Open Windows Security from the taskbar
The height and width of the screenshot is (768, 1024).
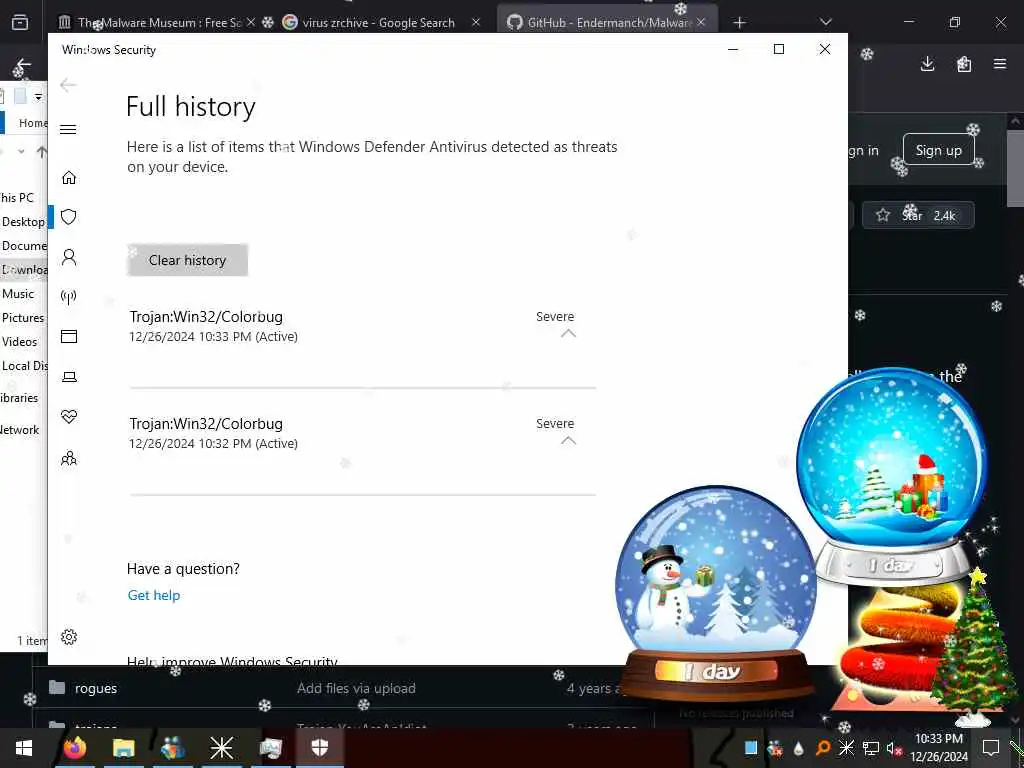point(319,748)
